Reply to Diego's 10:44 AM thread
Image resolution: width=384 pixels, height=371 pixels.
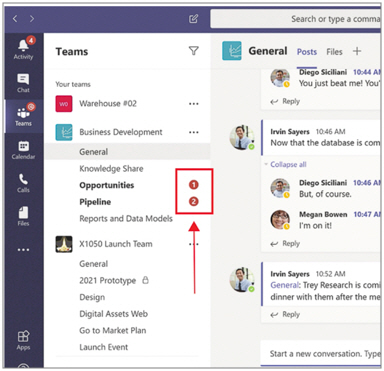coord(285,101)
